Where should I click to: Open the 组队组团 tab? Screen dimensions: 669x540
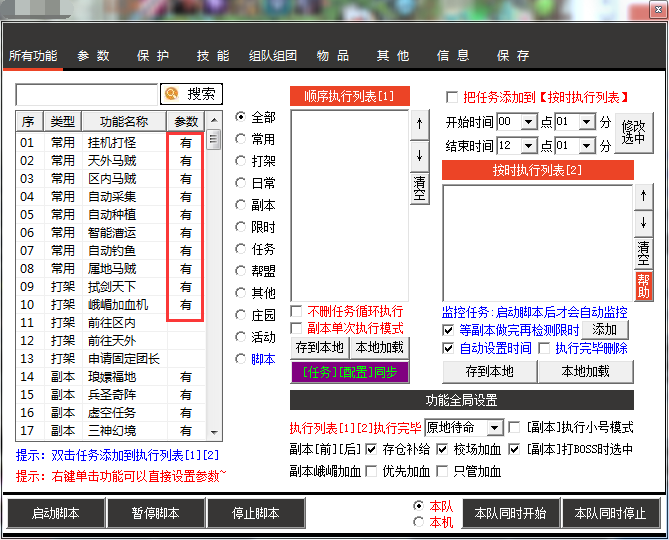pyautogui.click(x=273, y=56)
